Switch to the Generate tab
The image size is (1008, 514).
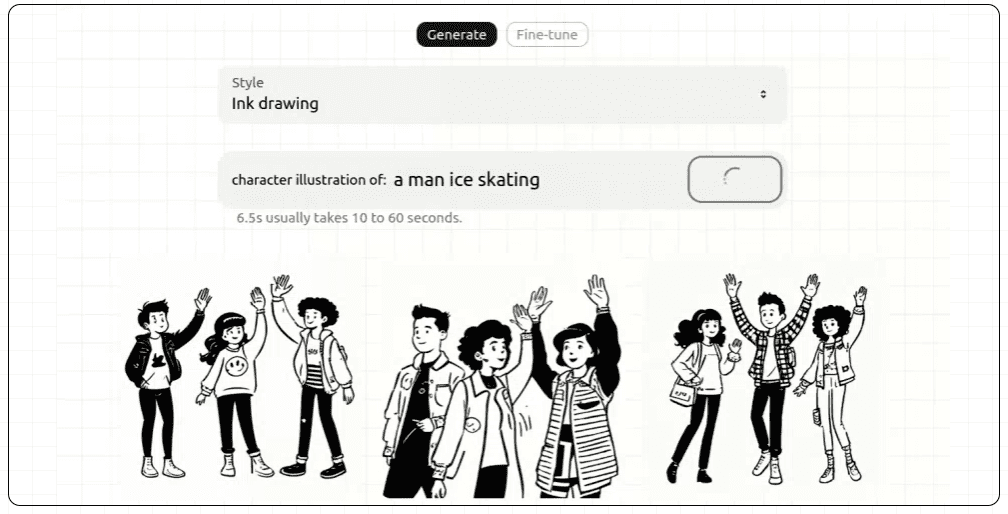456,35
